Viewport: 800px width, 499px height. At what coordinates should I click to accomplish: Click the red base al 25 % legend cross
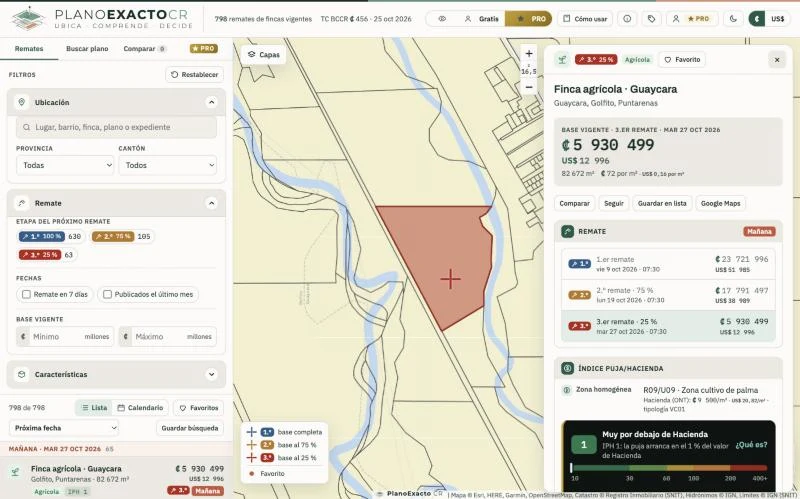252,457
